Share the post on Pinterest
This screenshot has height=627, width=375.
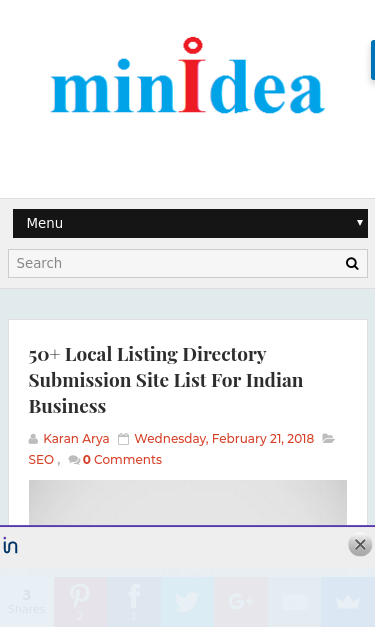tap(80, 602)
